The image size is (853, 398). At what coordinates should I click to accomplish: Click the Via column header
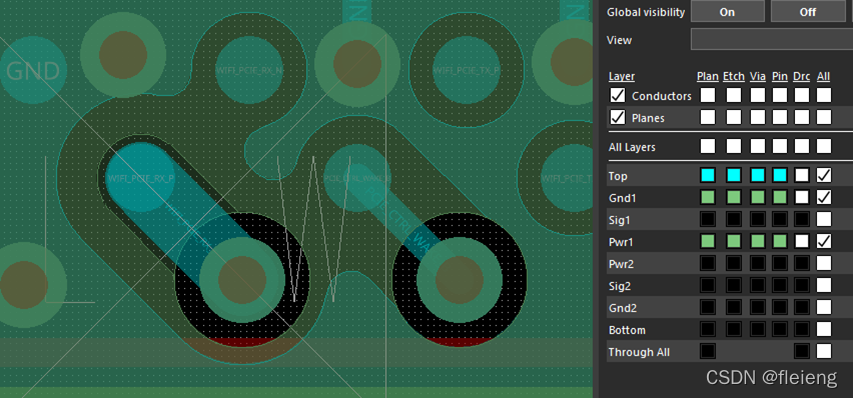[758, 77]
